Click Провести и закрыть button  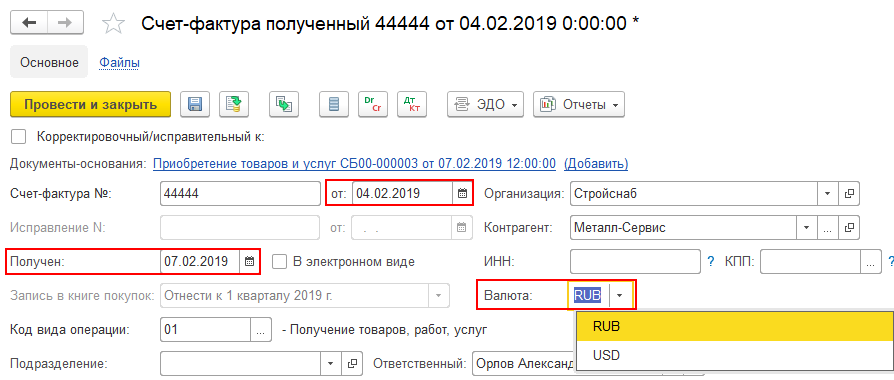click(x=90, y=104)
